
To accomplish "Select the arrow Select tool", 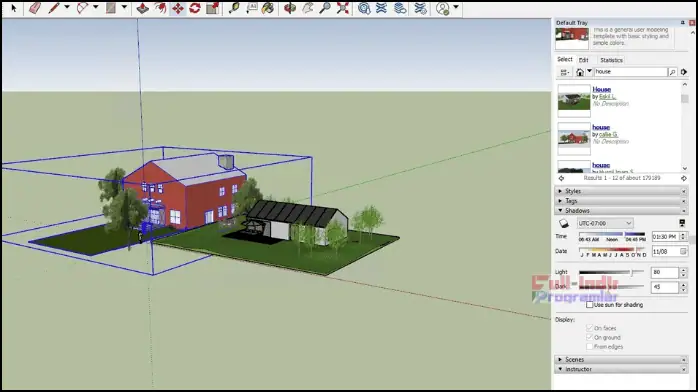I will (13, 8).
